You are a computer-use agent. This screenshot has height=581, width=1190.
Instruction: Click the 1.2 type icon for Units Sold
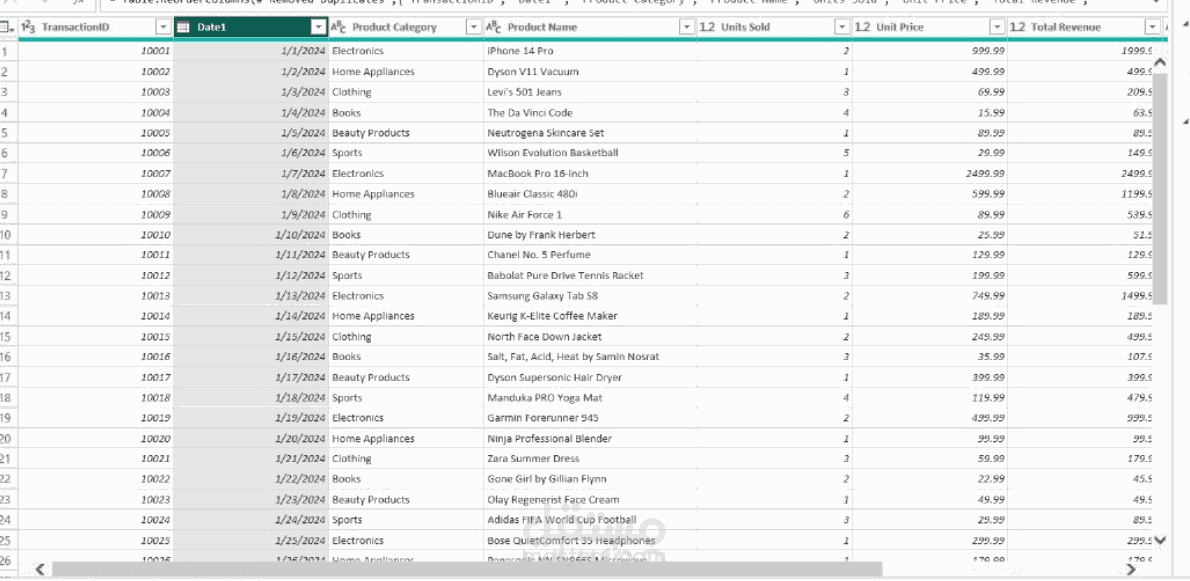coord(707,27)
